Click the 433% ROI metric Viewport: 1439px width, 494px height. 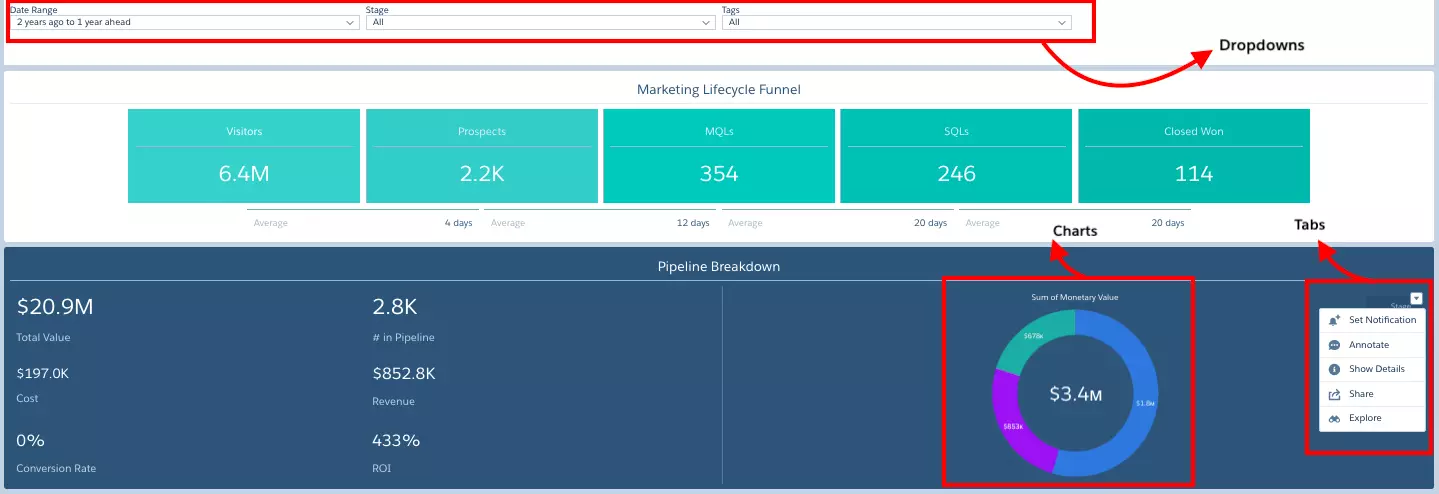click(x=396, y=440)
